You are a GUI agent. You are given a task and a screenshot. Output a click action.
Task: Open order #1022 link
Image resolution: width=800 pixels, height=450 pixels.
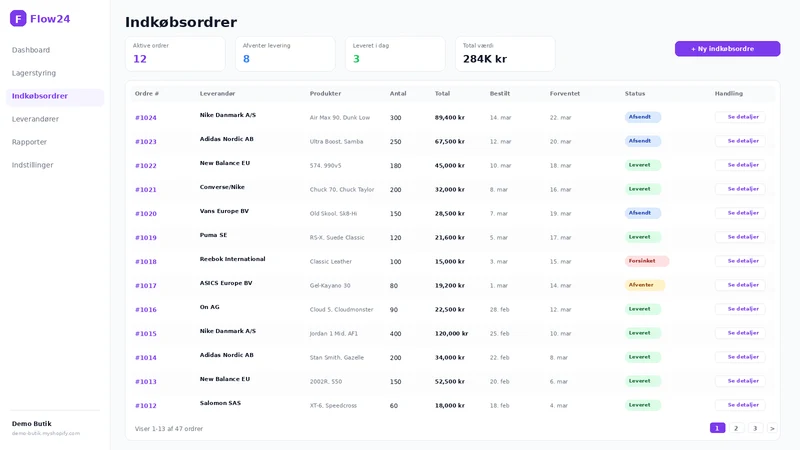click(145, 166)
